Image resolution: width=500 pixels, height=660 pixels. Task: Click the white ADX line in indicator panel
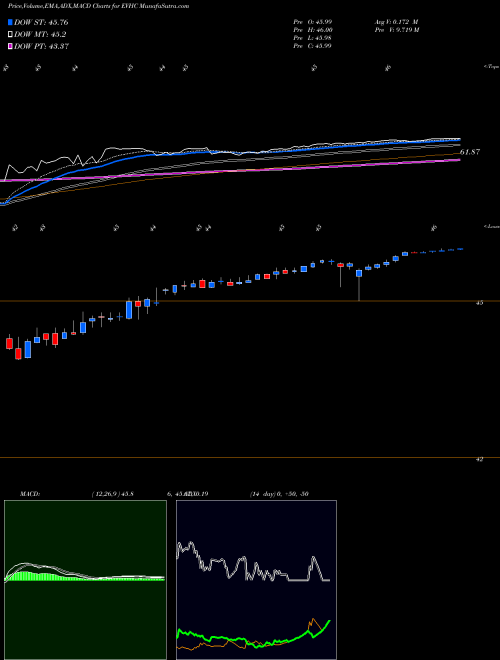pyautogui.click(x=253, y=564)
